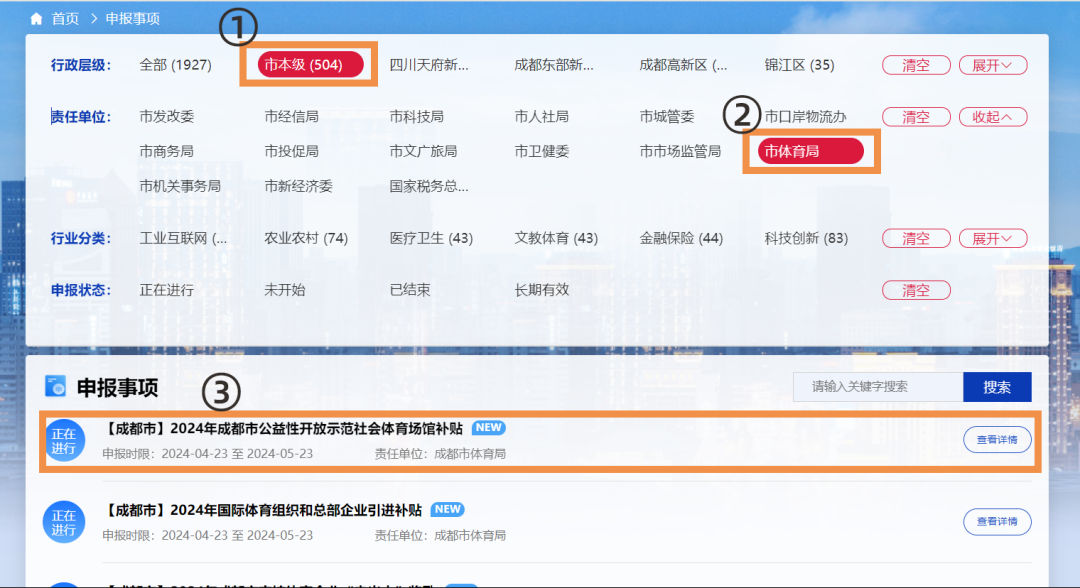Click the blue 搜索 button

point(997,386)
